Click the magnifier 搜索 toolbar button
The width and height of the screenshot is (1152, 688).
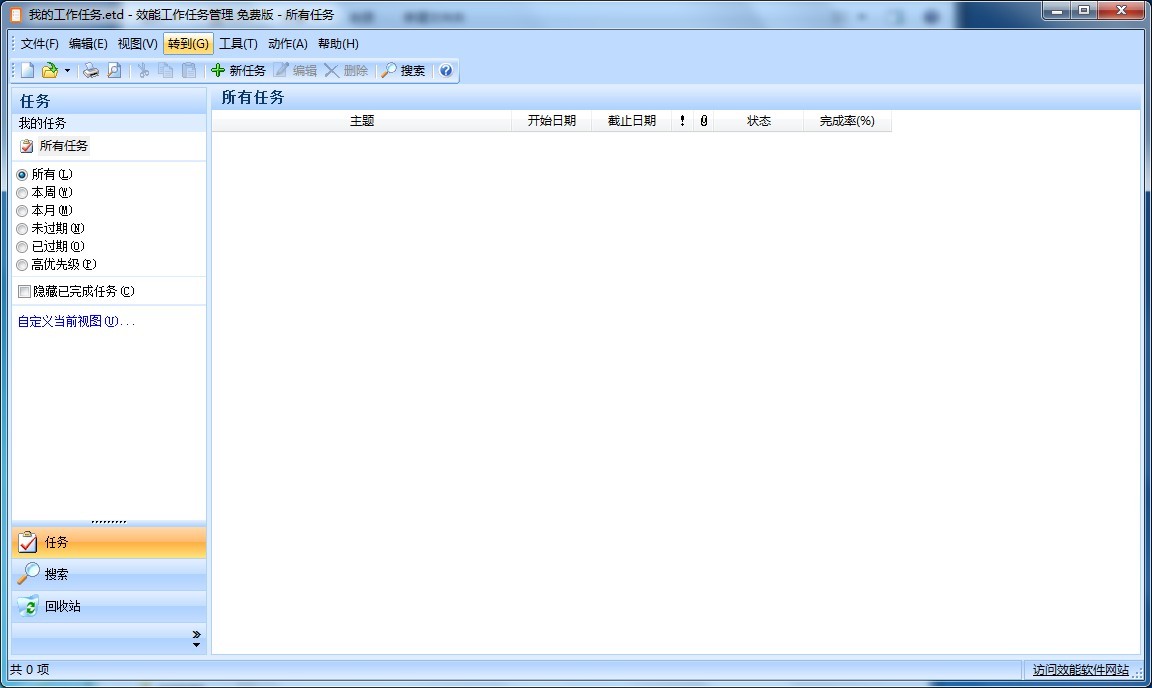tap(403, 70)
